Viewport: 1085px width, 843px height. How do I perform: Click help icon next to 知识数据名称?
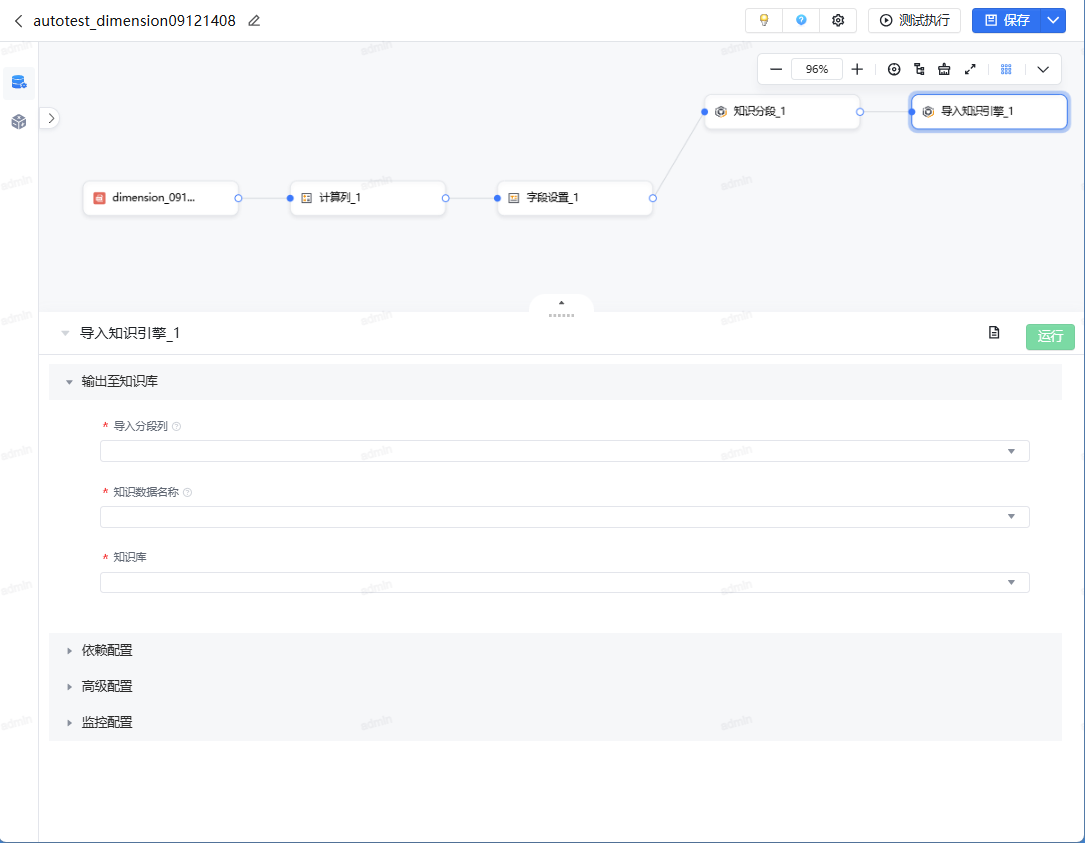coord(188,492)
